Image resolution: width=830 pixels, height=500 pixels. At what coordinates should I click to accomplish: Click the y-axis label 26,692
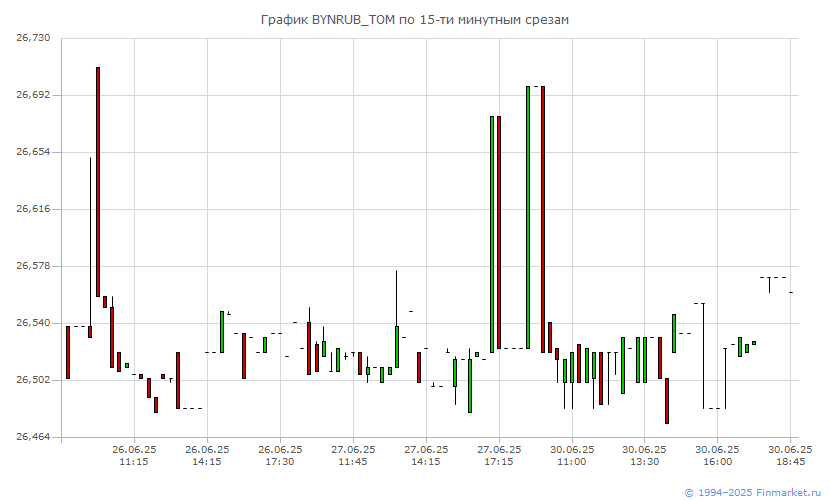point(33,95)
